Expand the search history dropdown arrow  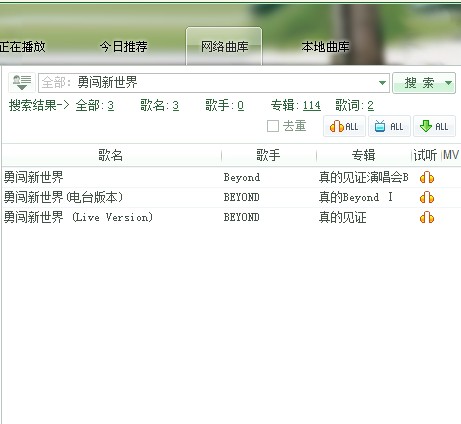pyautogui.click(x=382, y=83)
